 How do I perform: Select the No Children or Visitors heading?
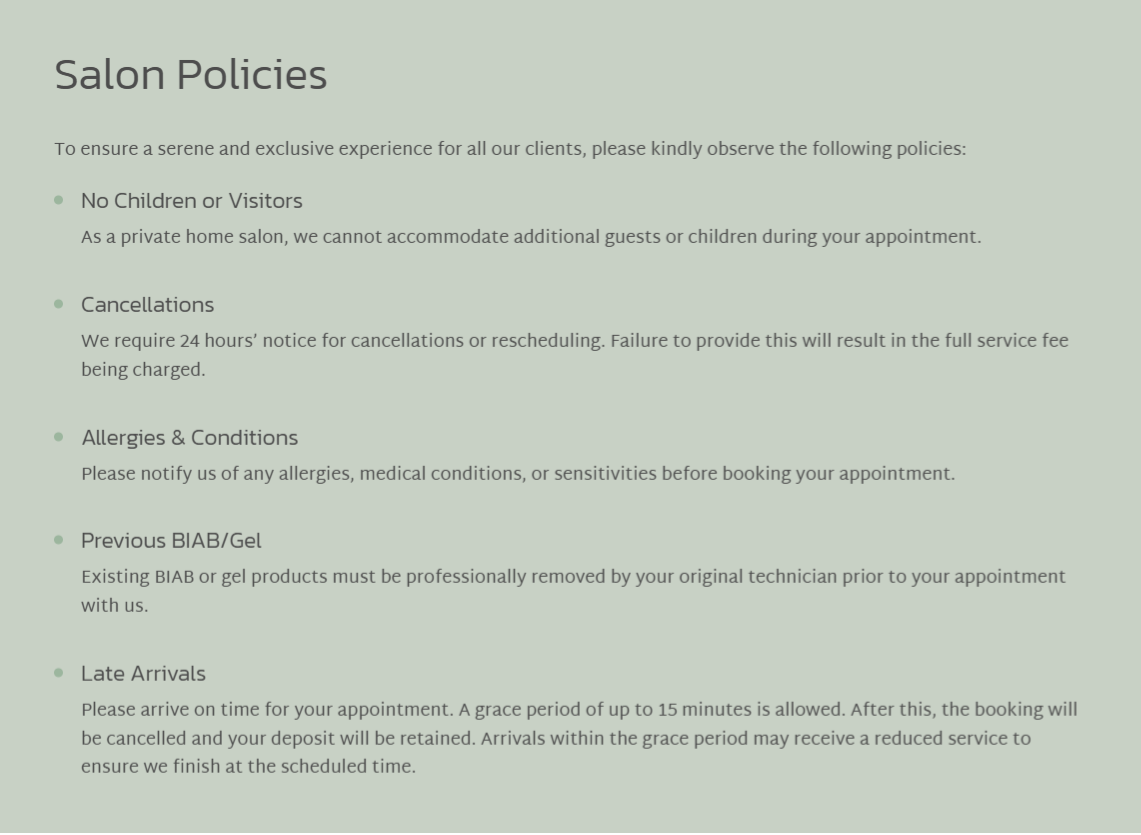191,201
